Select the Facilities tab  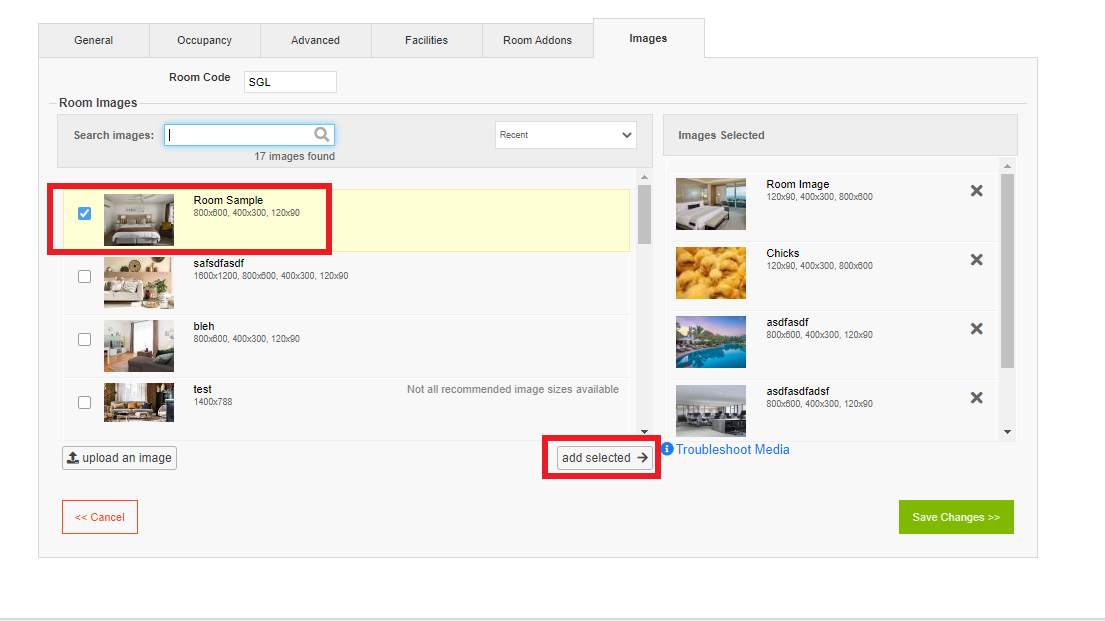(x=426, y=40)
